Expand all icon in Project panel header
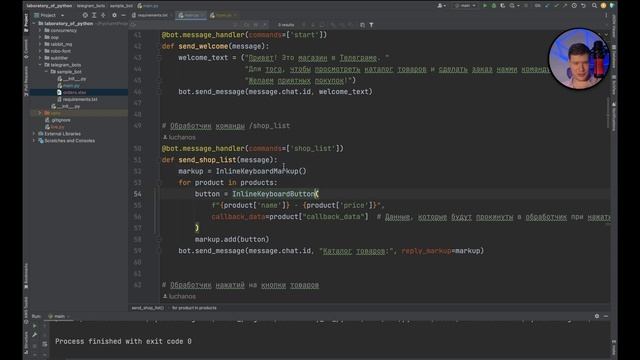The width and height of the screenshot is (640, 360). [94, 15]
